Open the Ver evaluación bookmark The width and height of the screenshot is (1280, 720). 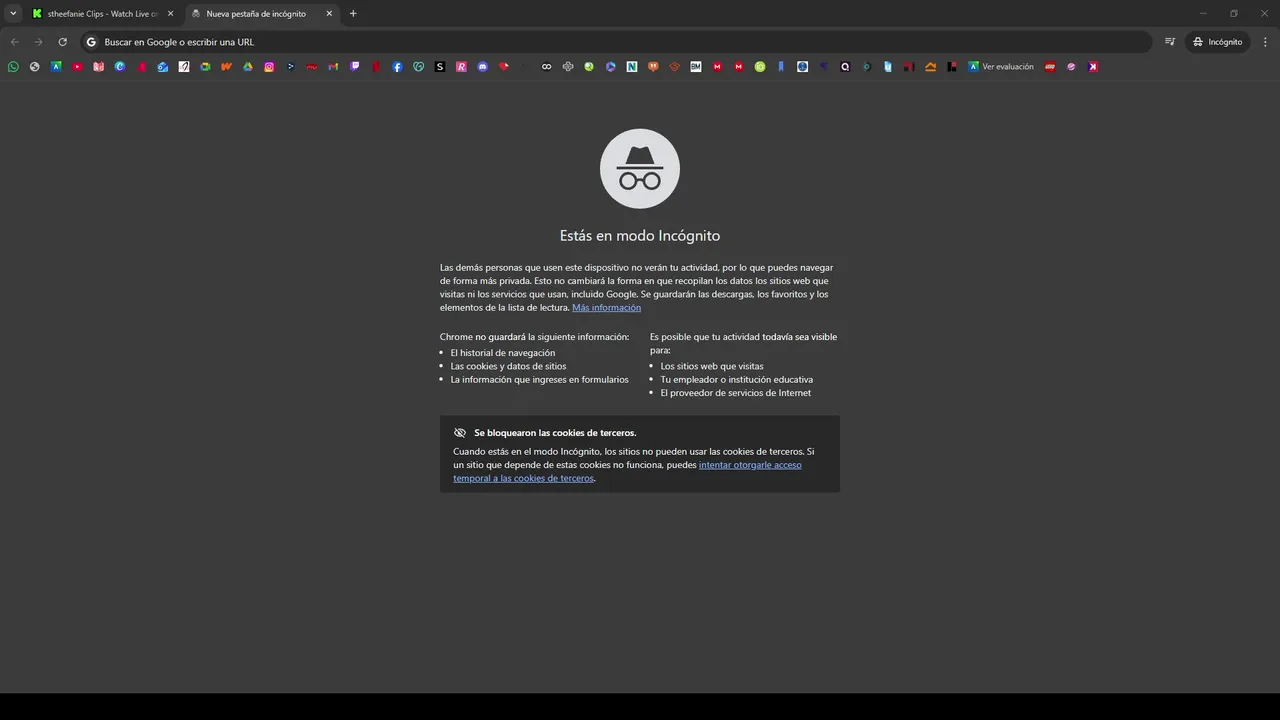(x=1000, y=67)
